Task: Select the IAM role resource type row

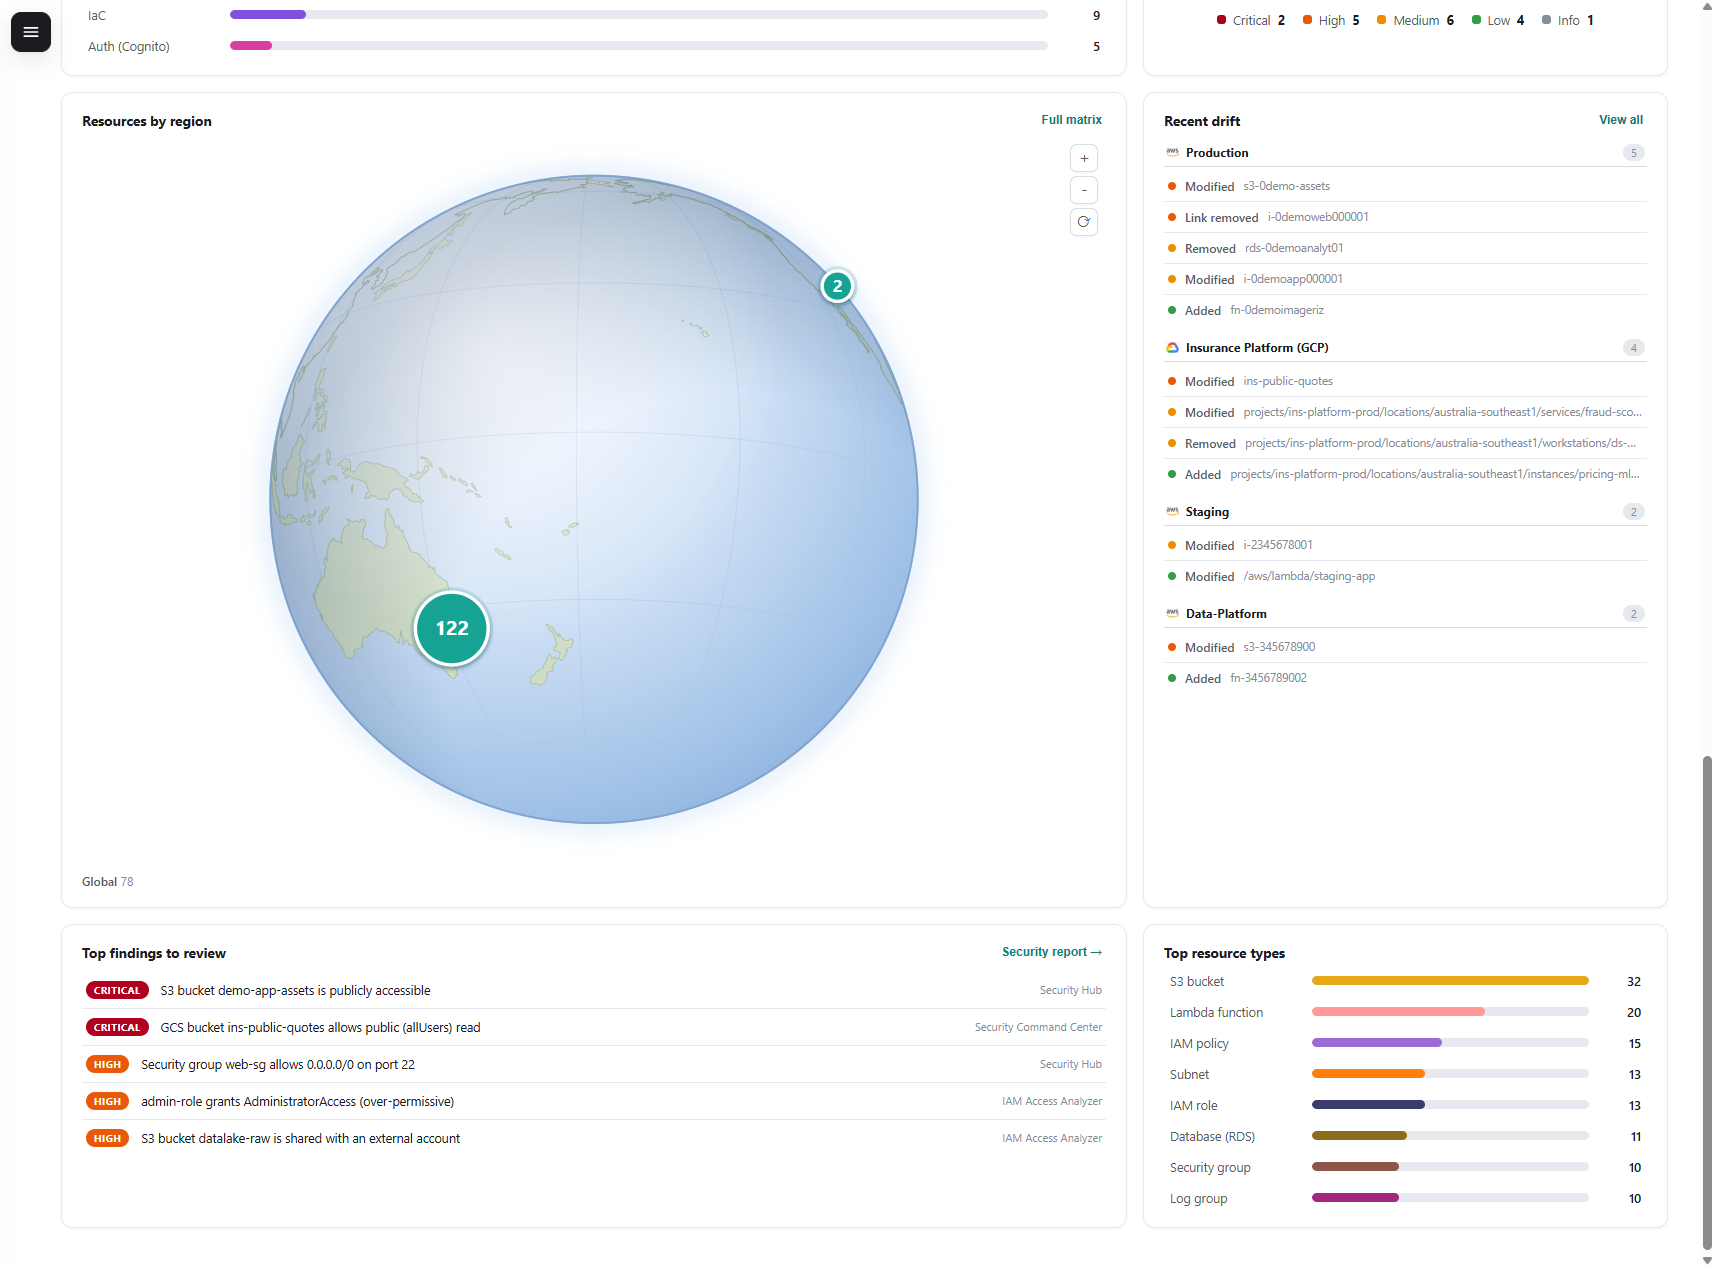Action: click(1405, 1106)
